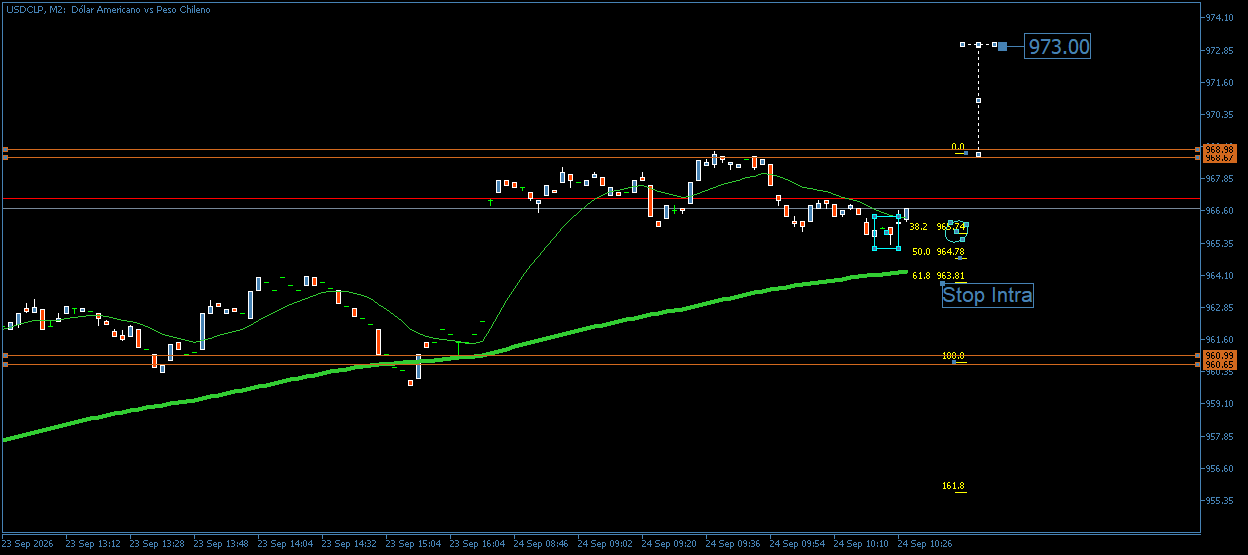Click the 964.10 price scale value
The image size is (1248, 555).
pyautogui.click(x=1220, y=275)
